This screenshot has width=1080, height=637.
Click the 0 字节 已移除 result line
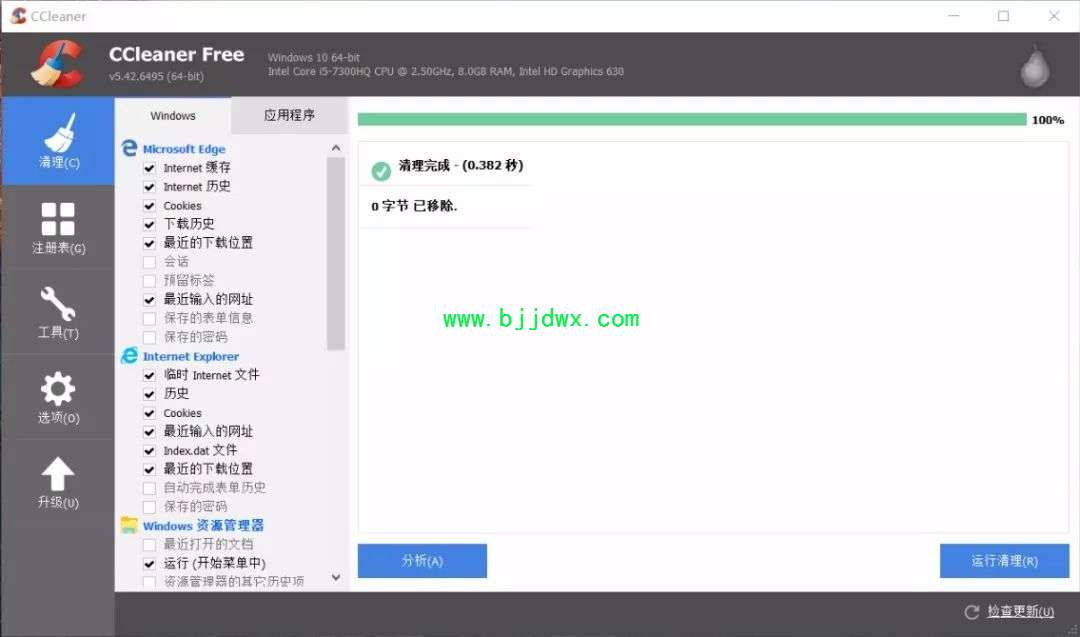coord(414,206)
